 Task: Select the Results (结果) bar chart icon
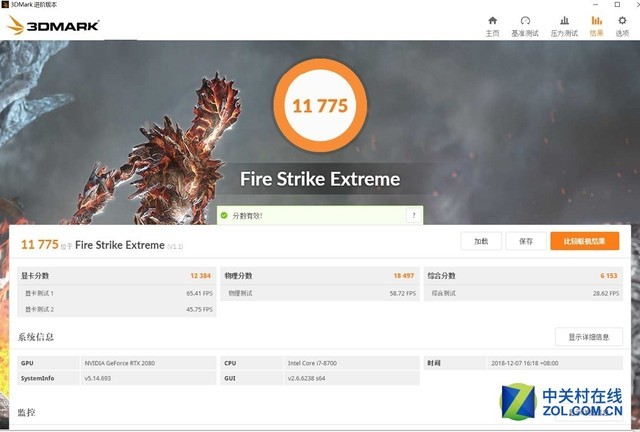click(x=596, y=21)
